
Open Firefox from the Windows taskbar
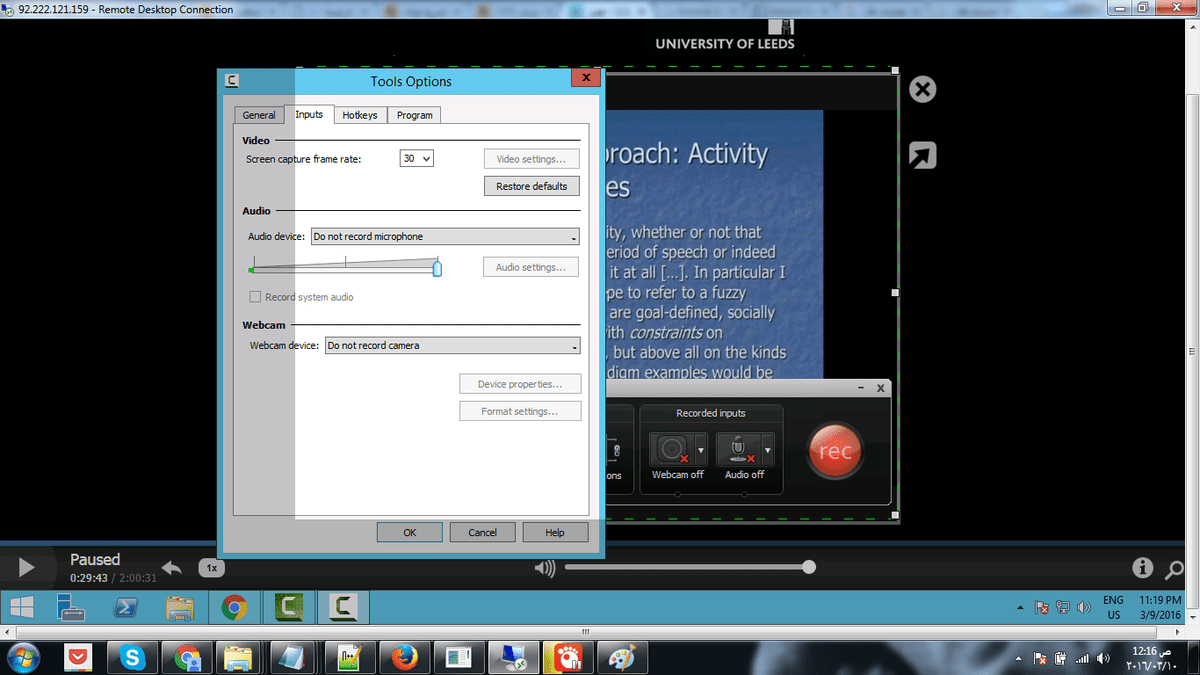click(x=404, y=657)
